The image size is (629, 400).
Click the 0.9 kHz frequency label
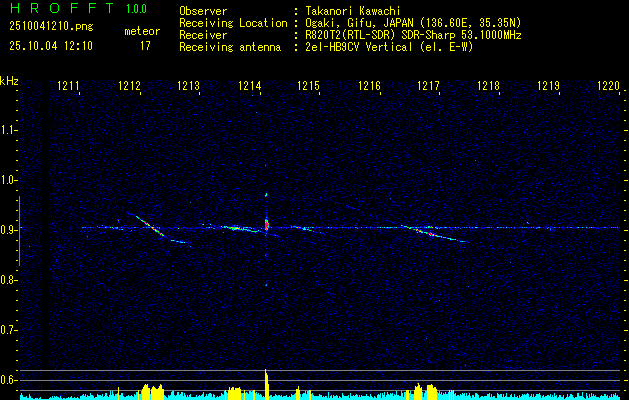tap(8, 230)
